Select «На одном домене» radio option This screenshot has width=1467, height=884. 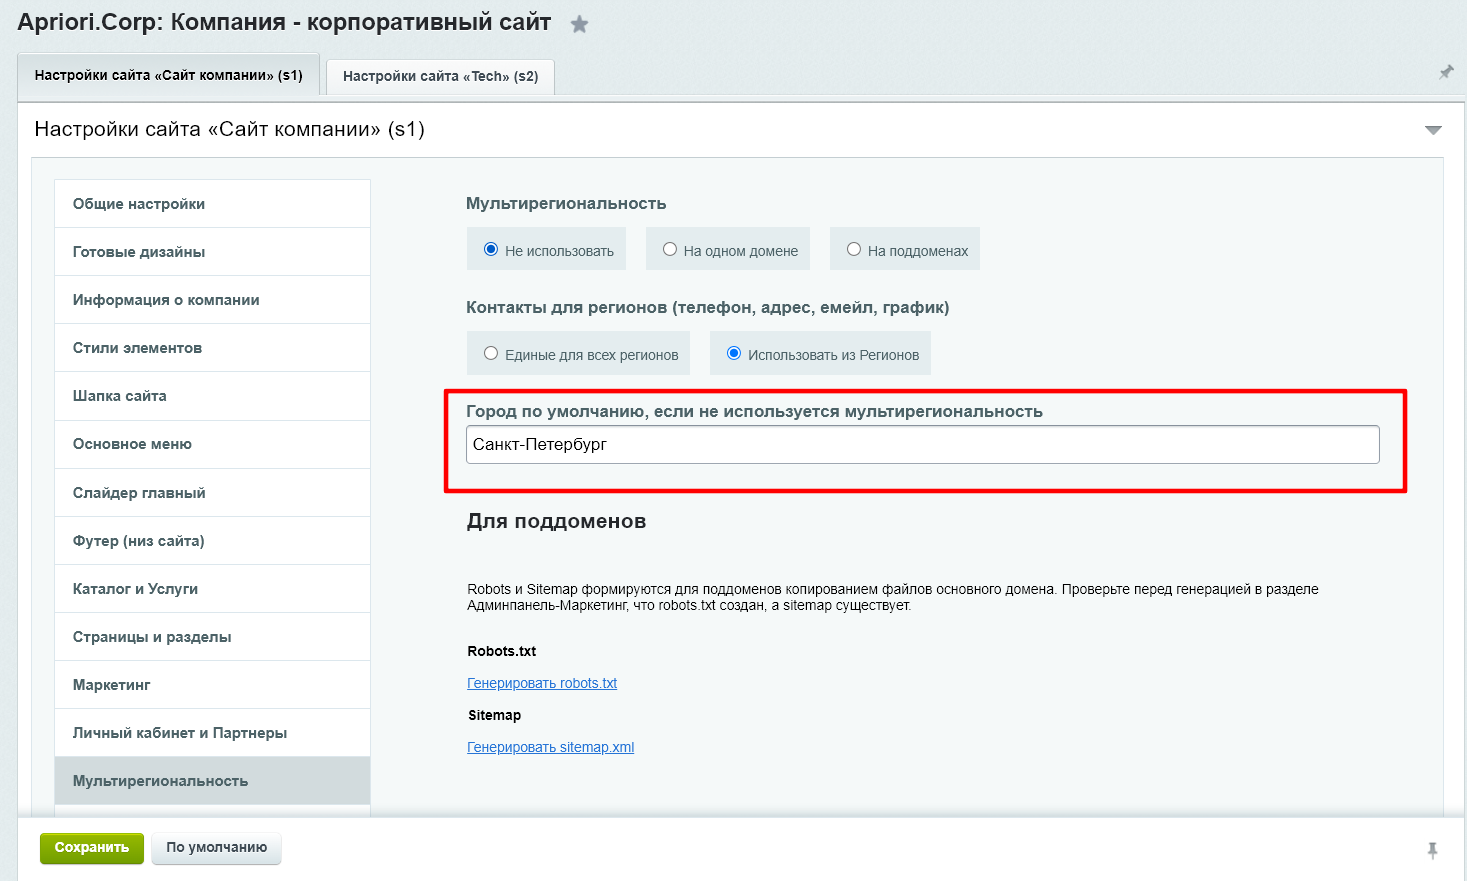(x=670, y=250)
